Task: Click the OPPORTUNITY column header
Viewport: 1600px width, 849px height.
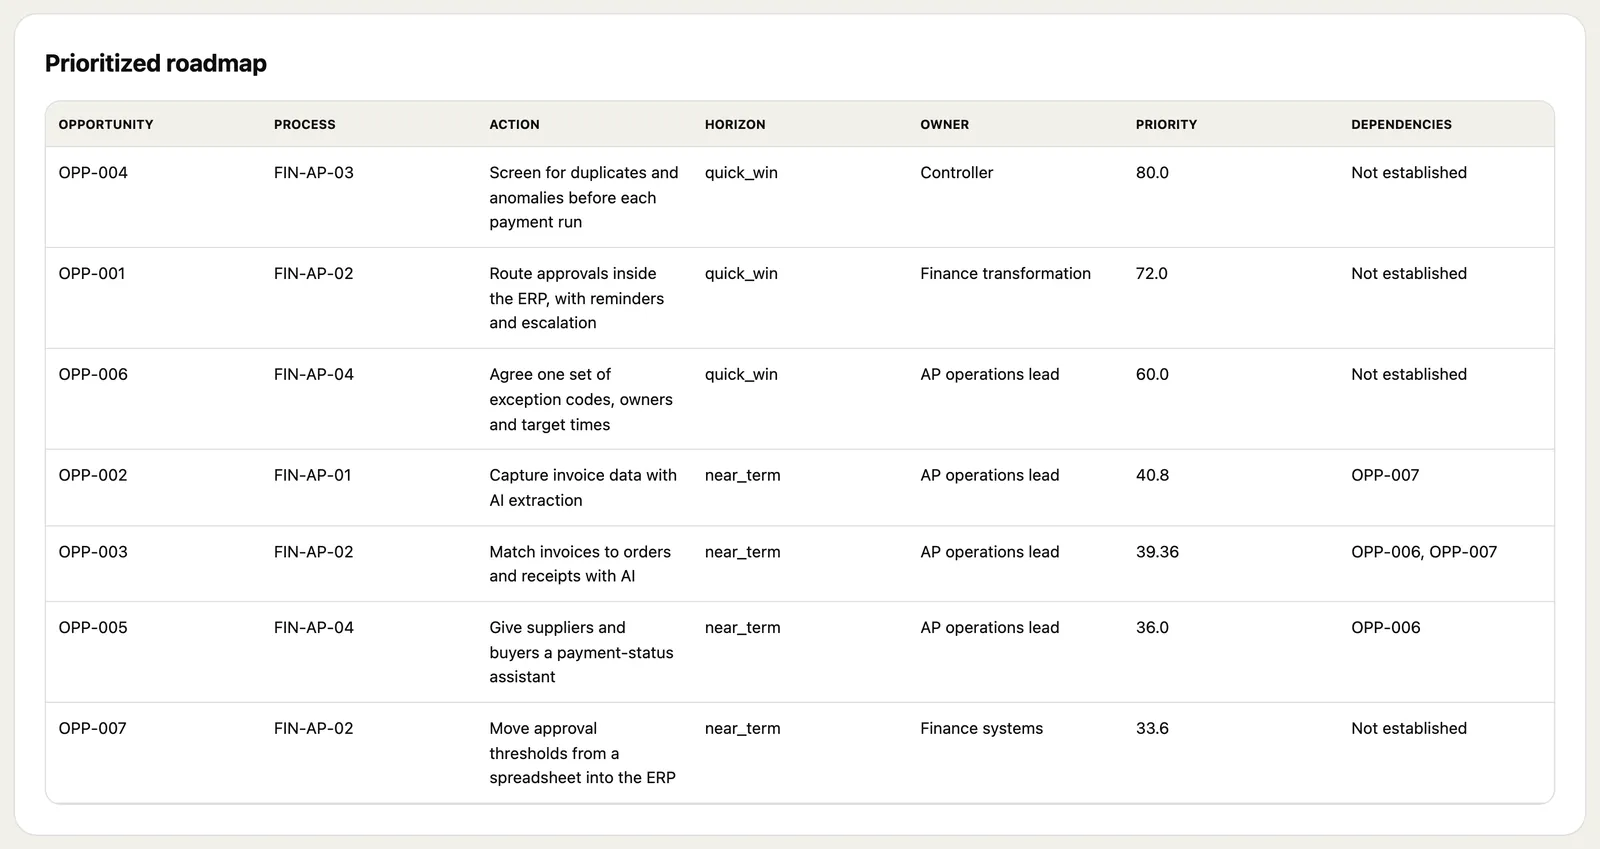Action: tap(106, 125)
